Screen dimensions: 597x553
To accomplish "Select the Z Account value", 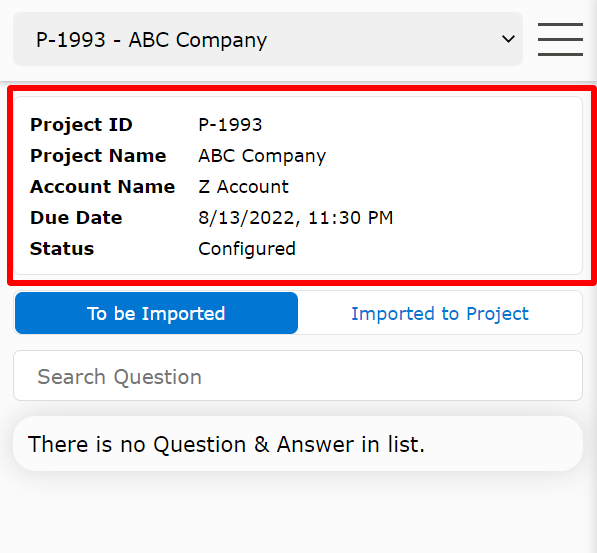I will point(243,187).
